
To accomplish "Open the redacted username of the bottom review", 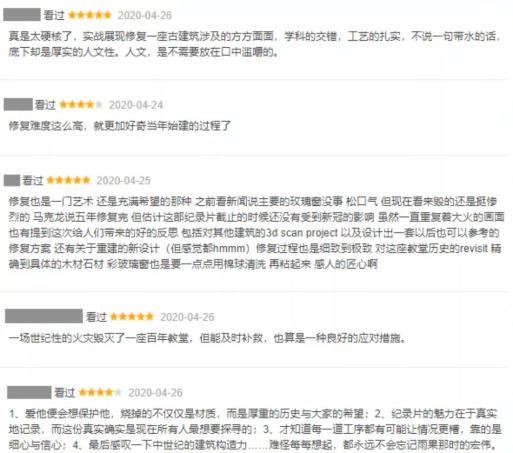I will [x=29, y=392].
